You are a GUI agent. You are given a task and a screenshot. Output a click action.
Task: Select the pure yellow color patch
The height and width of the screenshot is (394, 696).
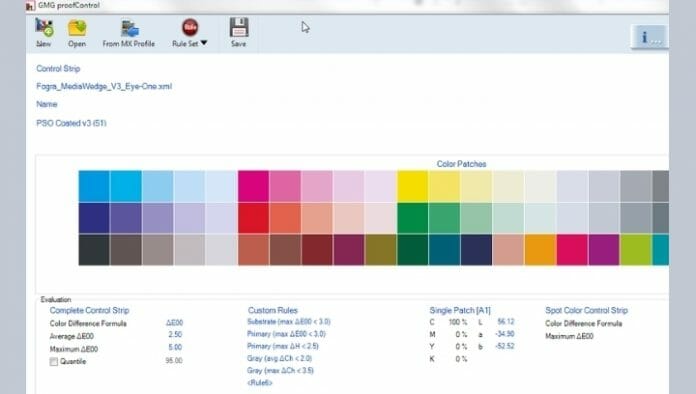(412, 186)
